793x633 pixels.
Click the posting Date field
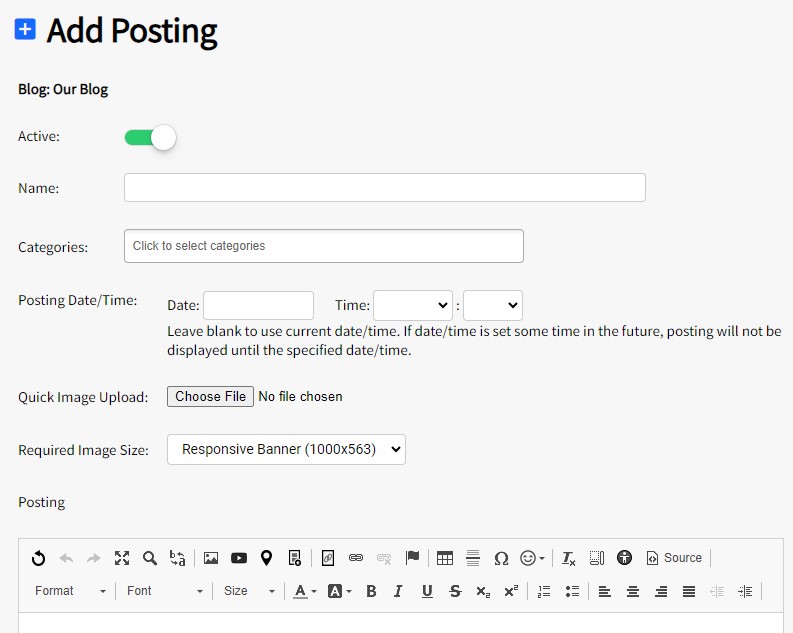[258, 305]
